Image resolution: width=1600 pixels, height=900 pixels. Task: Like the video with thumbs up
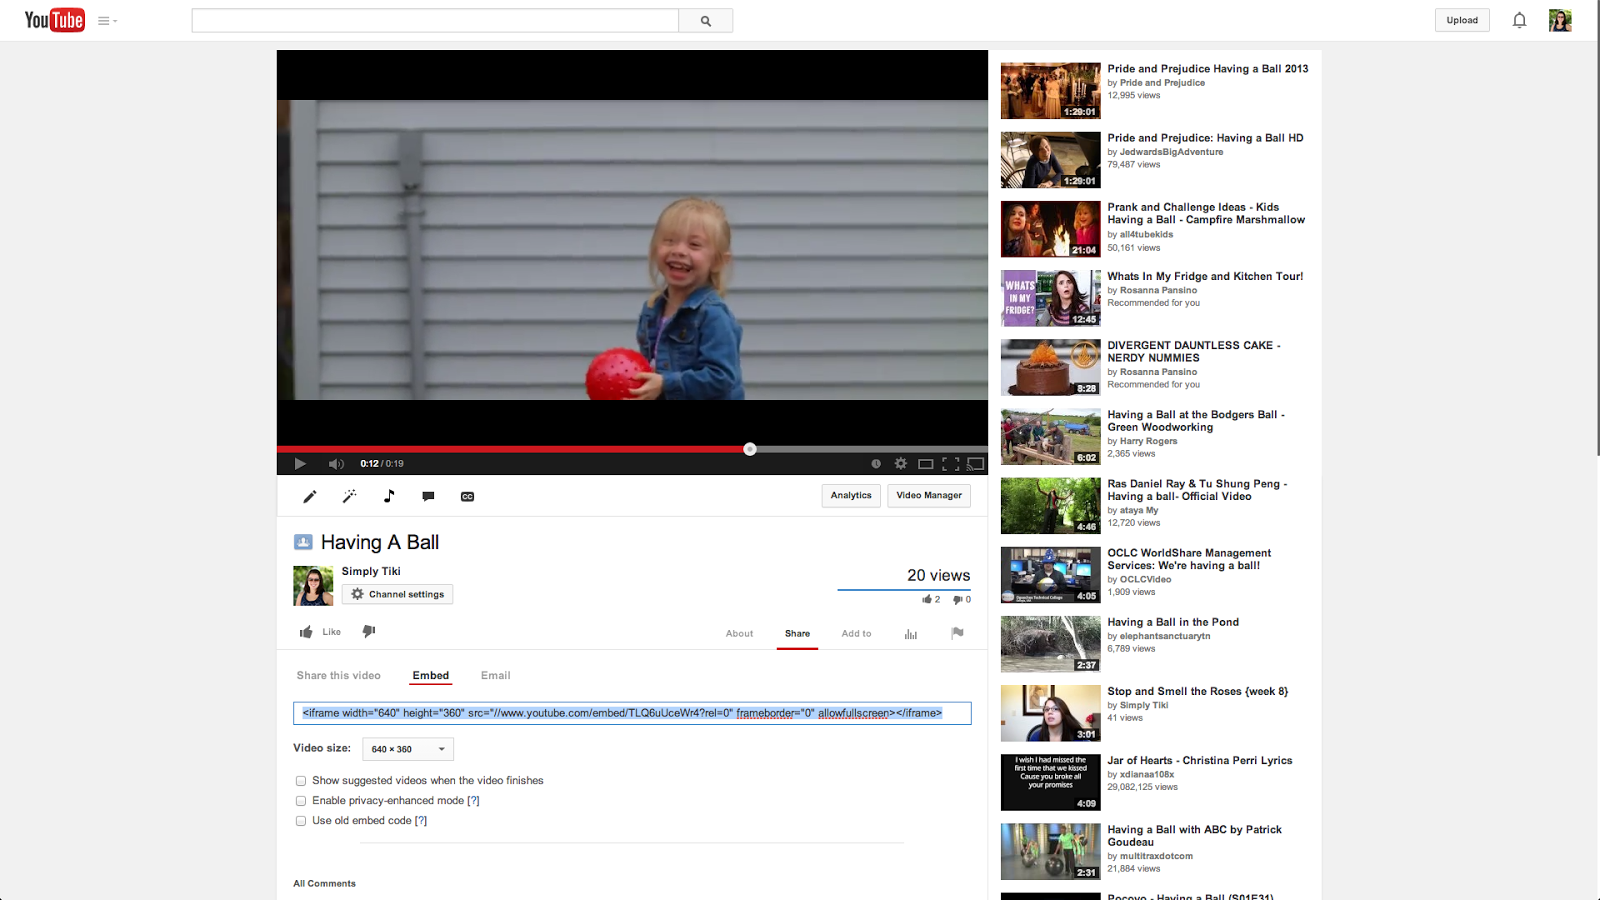point(320,632)
